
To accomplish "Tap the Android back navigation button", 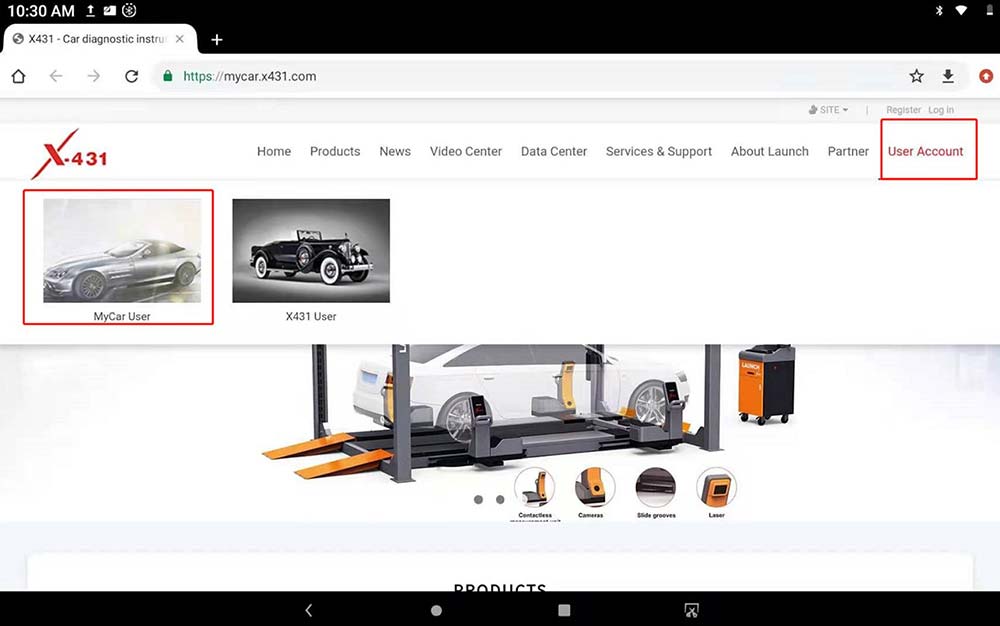I will [309, 611].
